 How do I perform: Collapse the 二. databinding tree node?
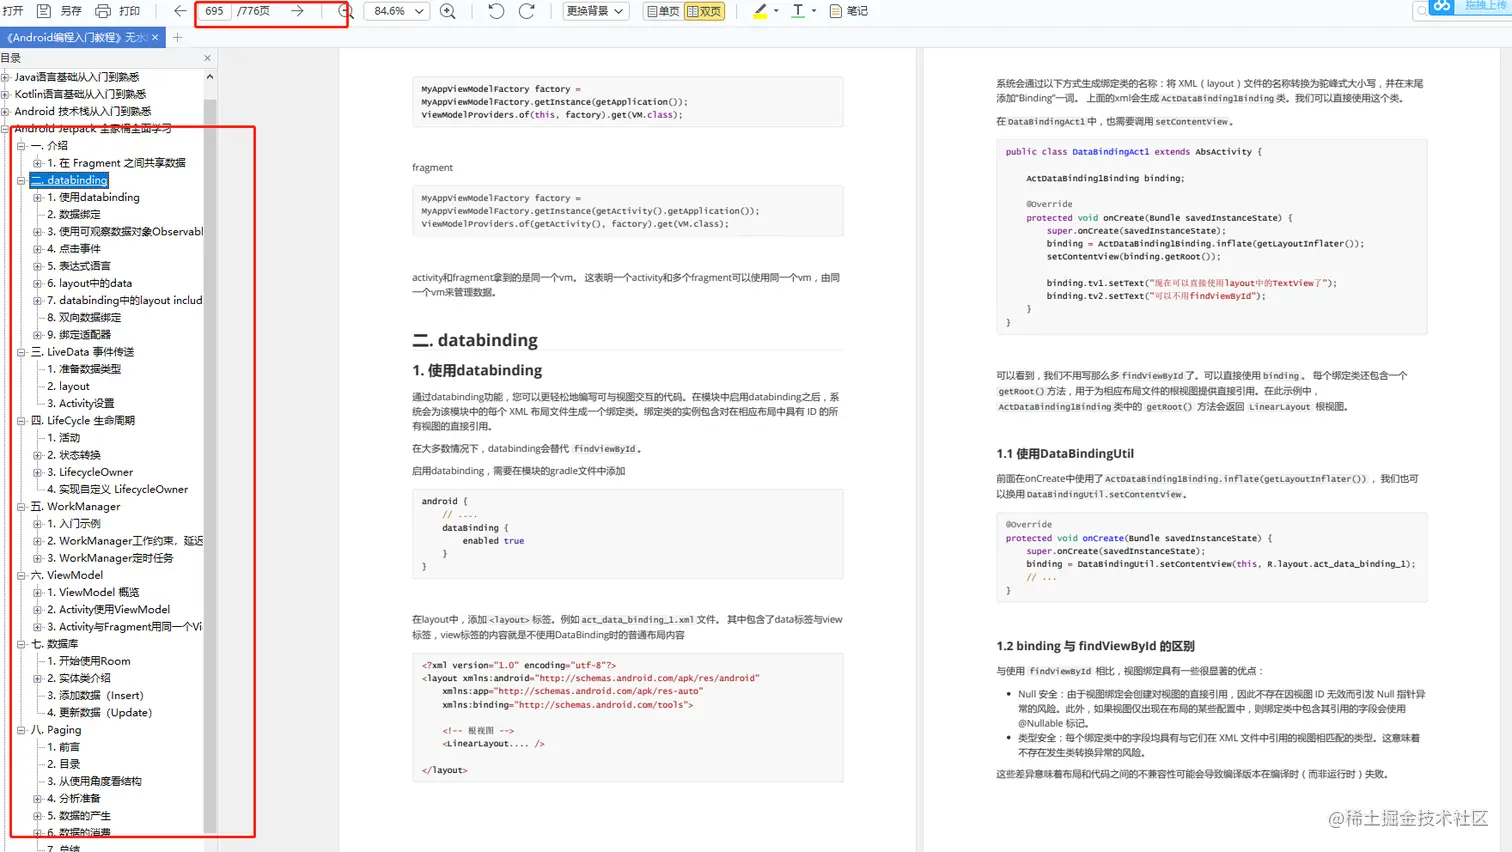coord(21,180)
